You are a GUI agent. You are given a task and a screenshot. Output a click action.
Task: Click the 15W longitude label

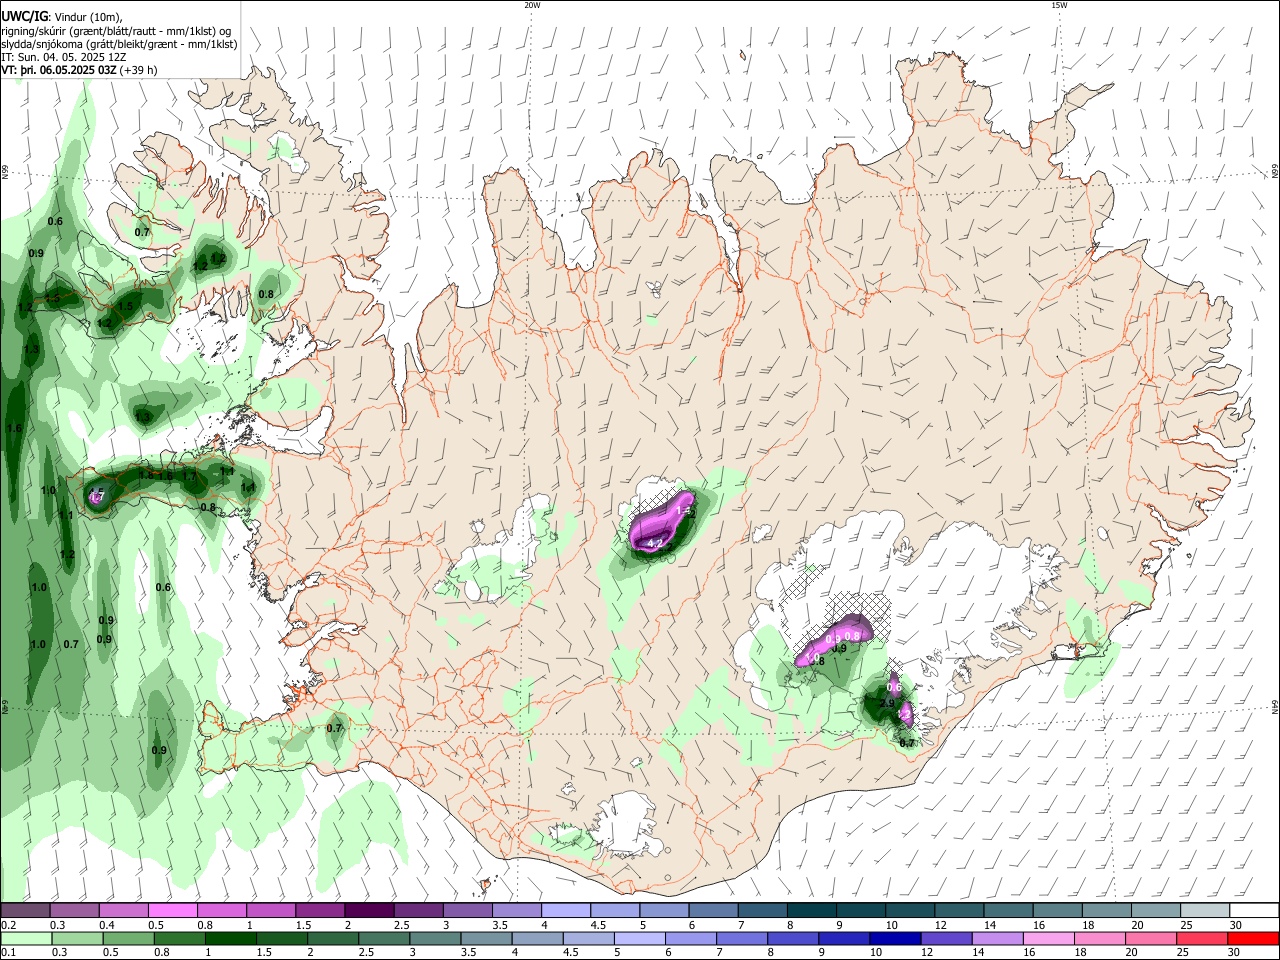coord(1059,5)
